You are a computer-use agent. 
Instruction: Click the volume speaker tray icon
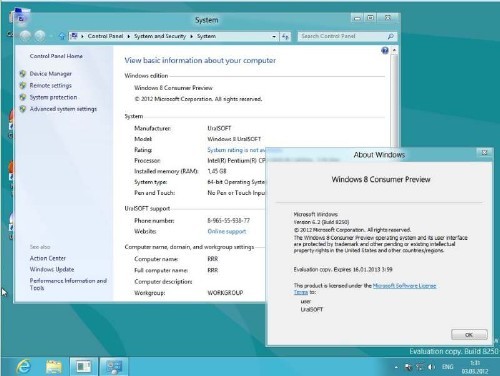click(x=432, y=367)
